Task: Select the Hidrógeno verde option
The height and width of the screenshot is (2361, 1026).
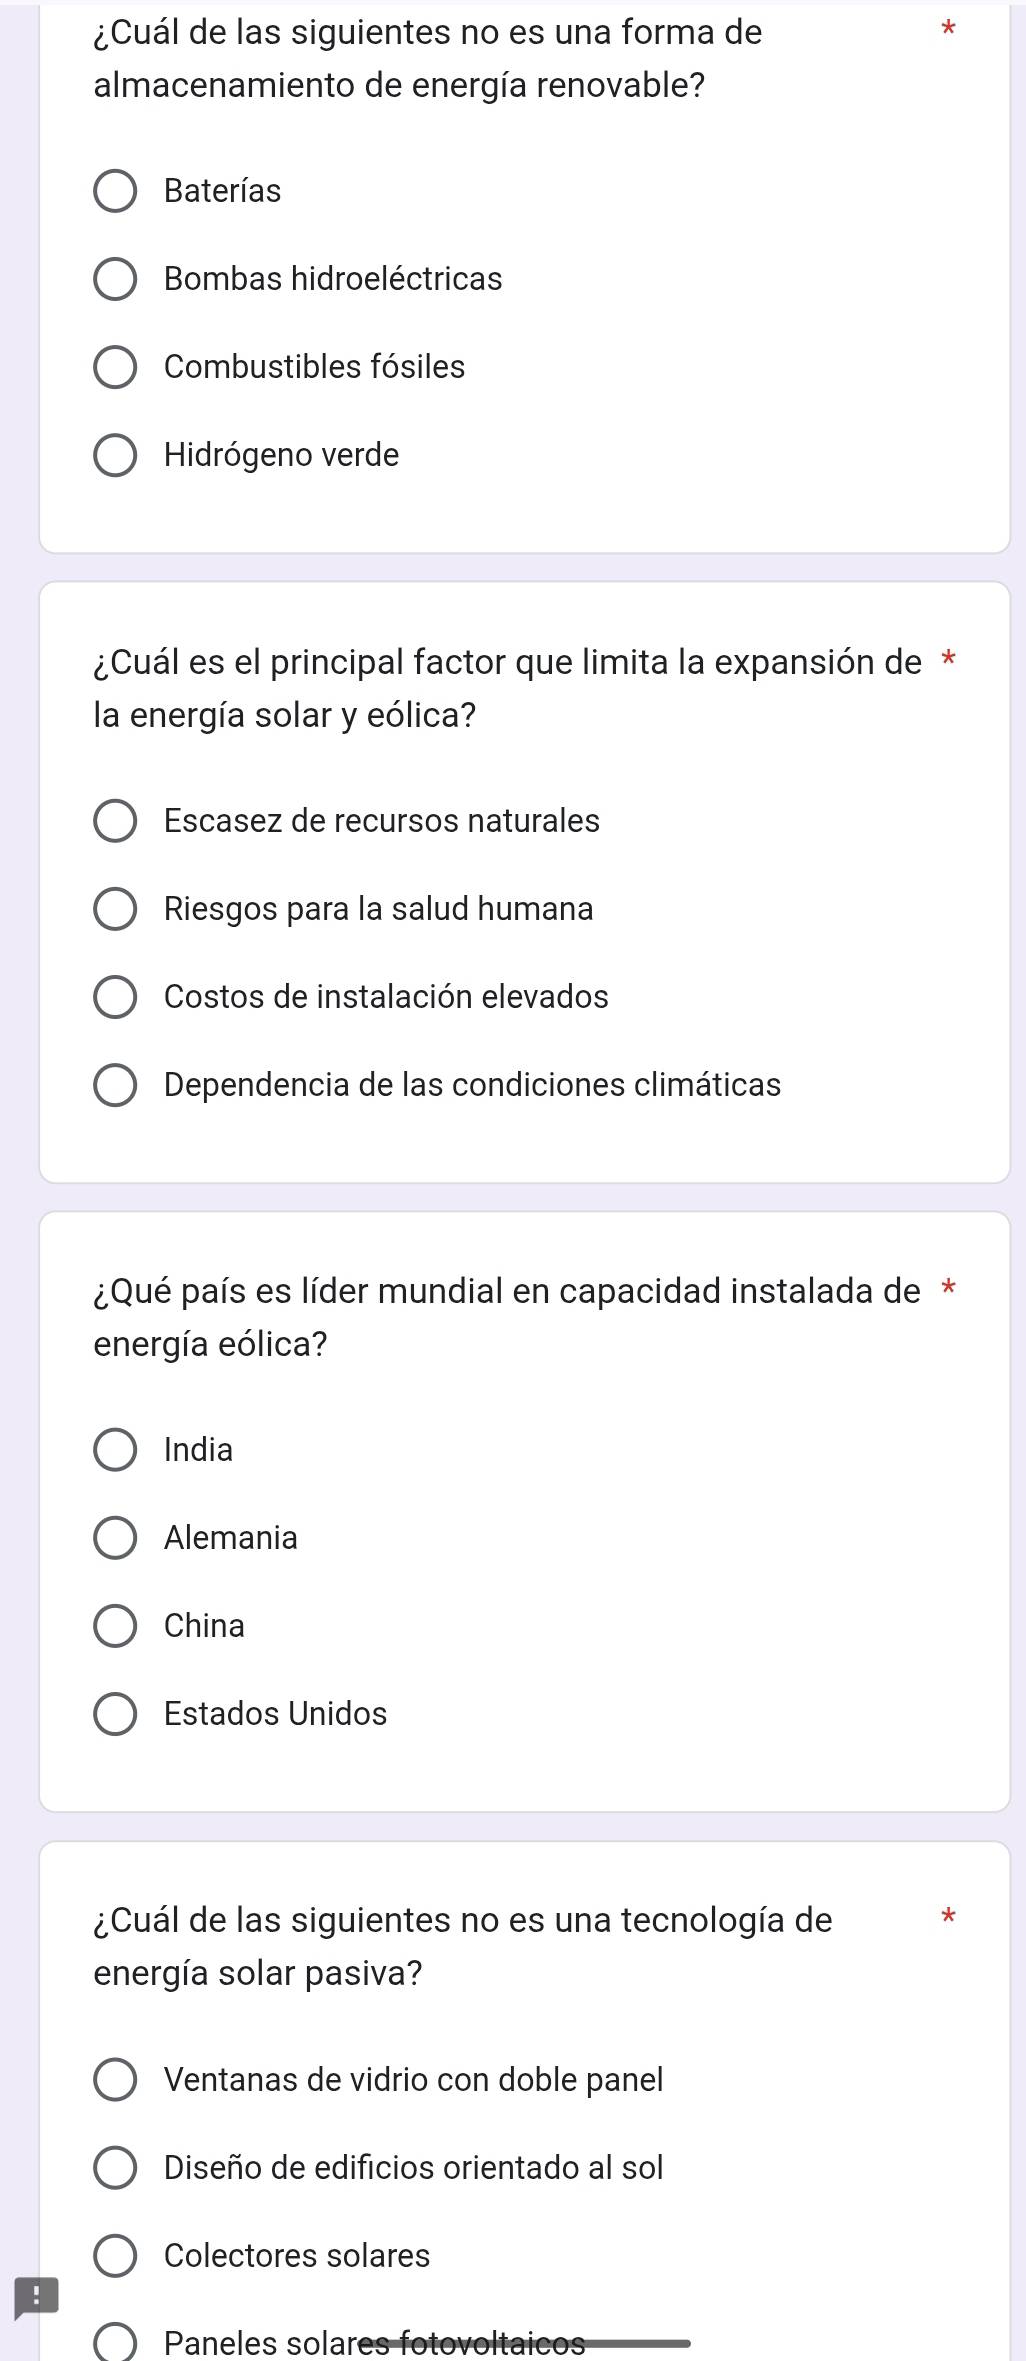Action: [117, 456]
